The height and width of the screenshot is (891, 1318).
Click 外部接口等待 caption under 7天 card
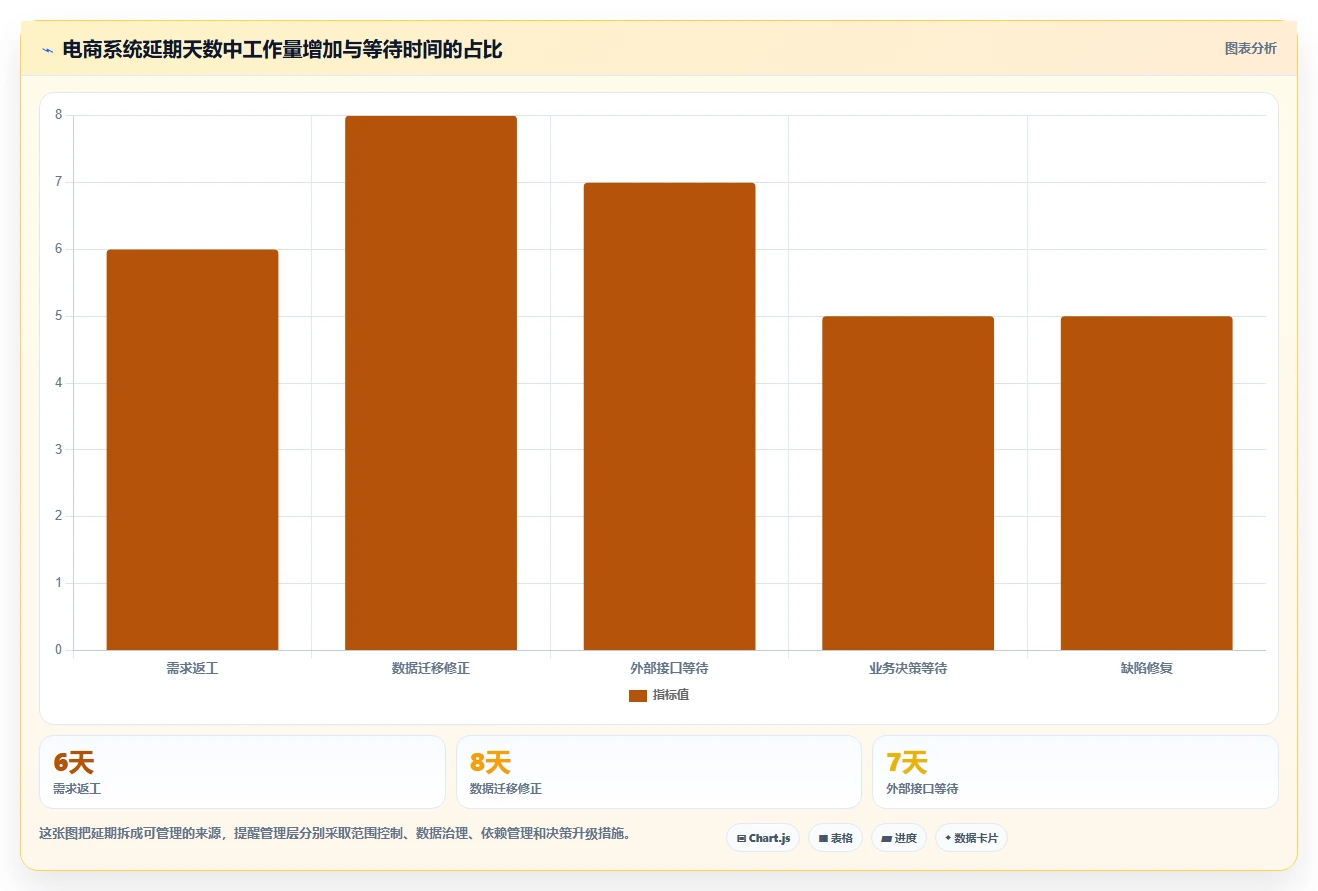(x=922, y=789)
